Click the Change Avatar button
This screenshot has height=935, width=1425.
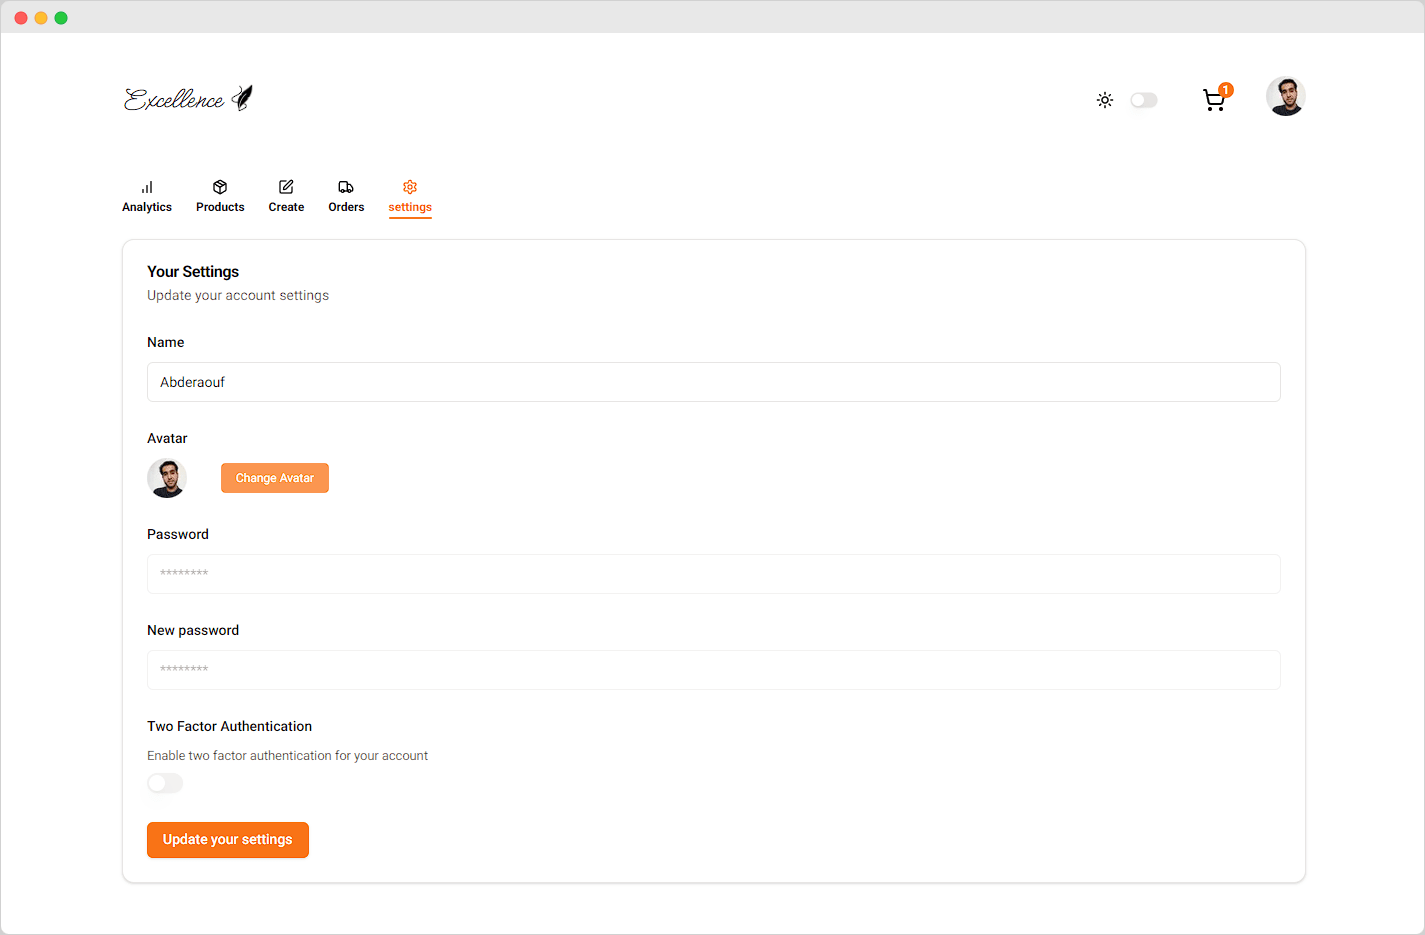point(275,478)
